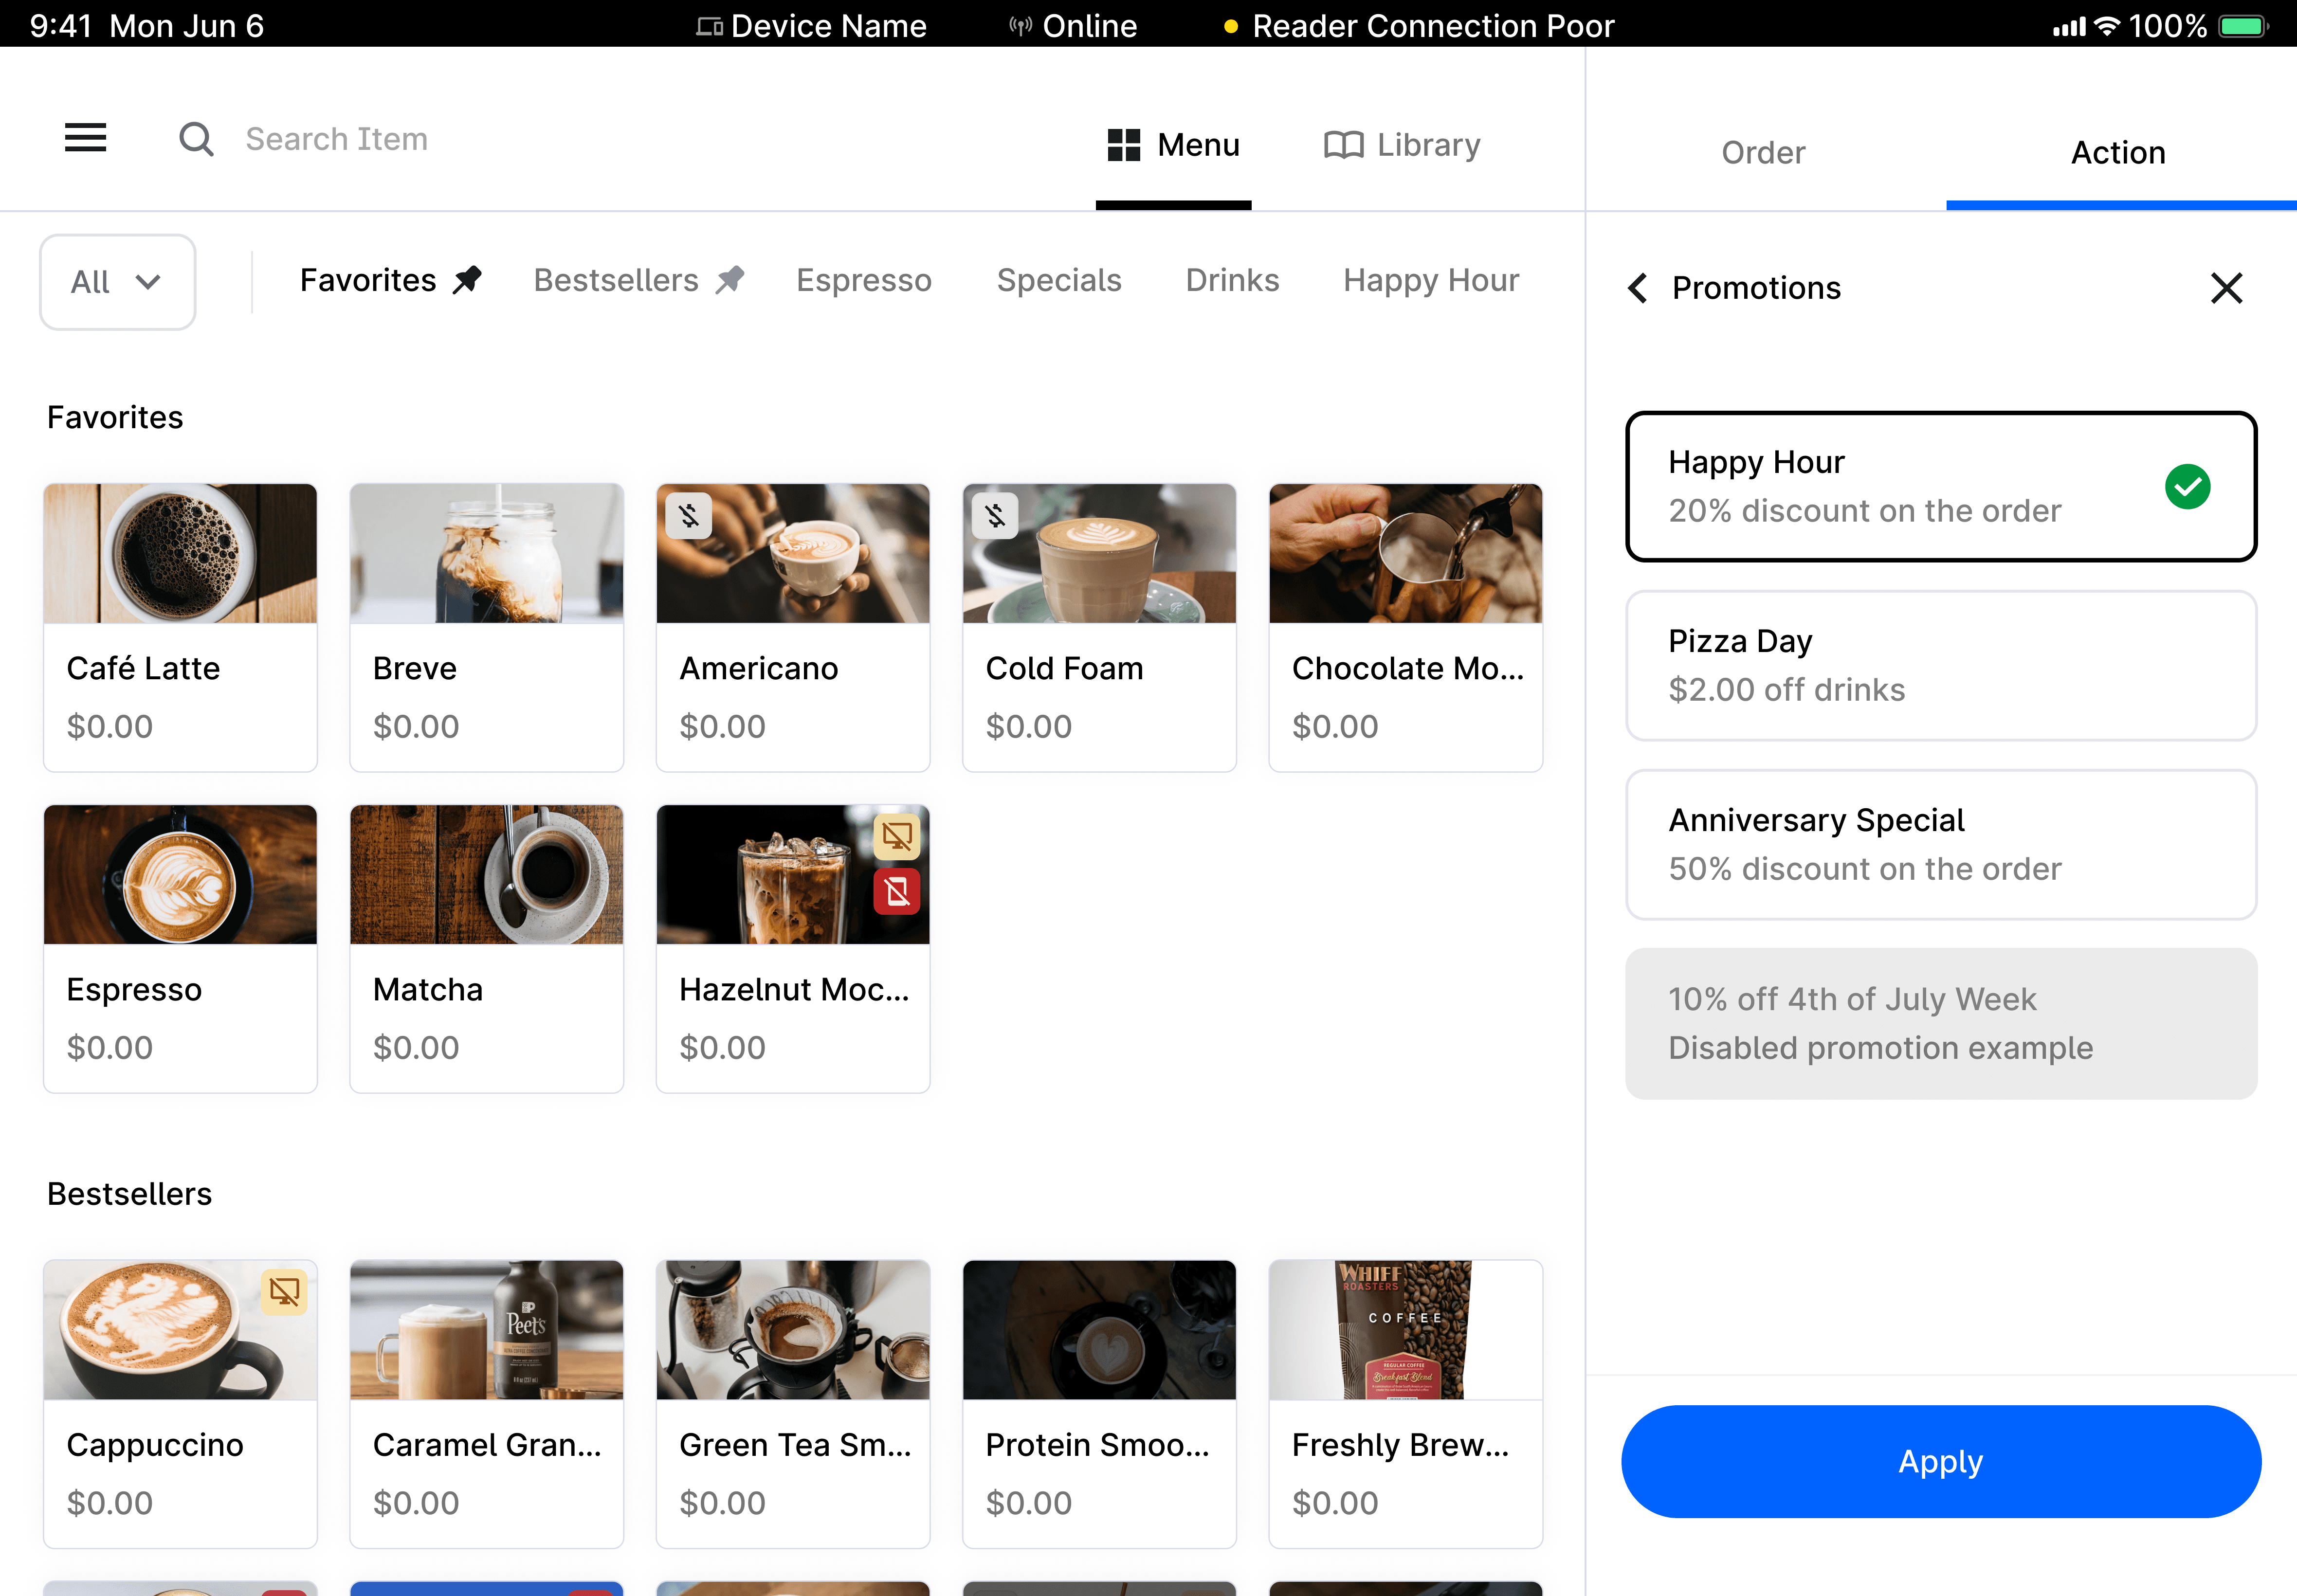The height and width of the screenshot is (1596, 2297).
Task: Switch to the Order tab
Action: (x=1763, y=153)
